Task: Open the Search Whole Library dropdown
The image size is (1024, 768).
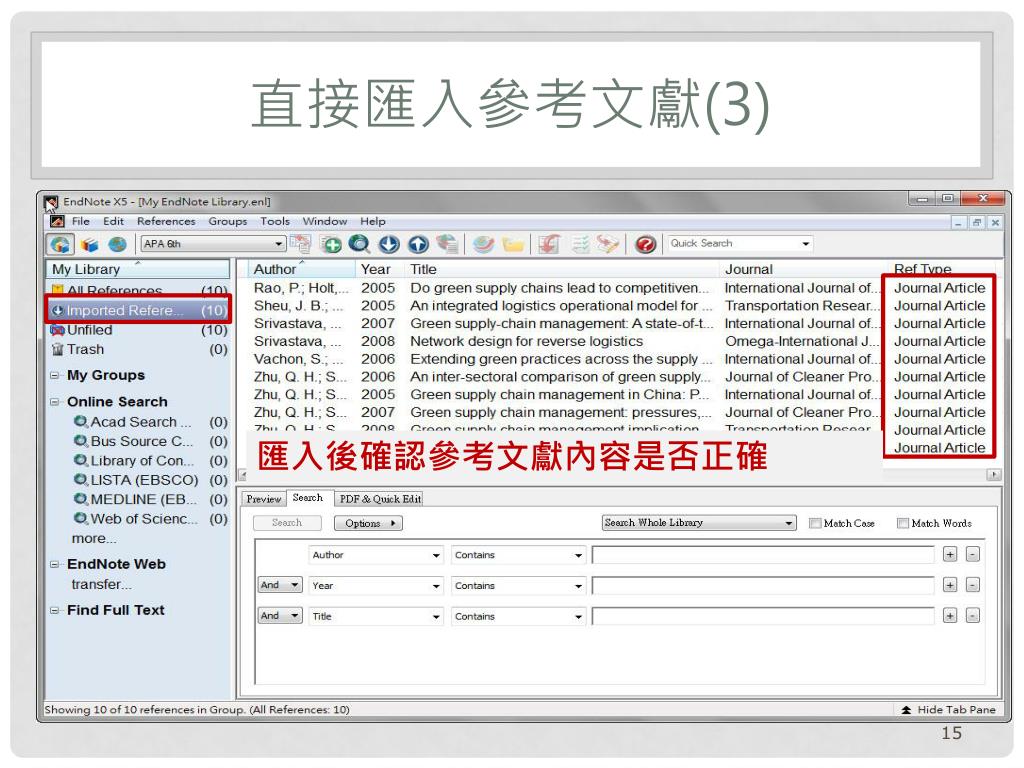Action: coord(699,522)
